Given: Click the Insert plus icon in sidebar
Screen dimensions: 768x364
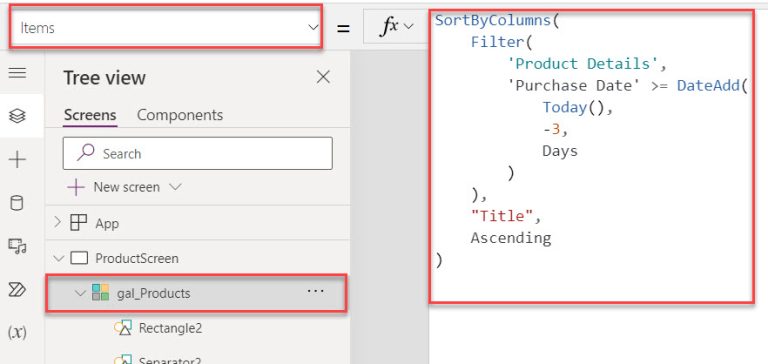Looking at the screenshot, I should (x=17, y=160).
